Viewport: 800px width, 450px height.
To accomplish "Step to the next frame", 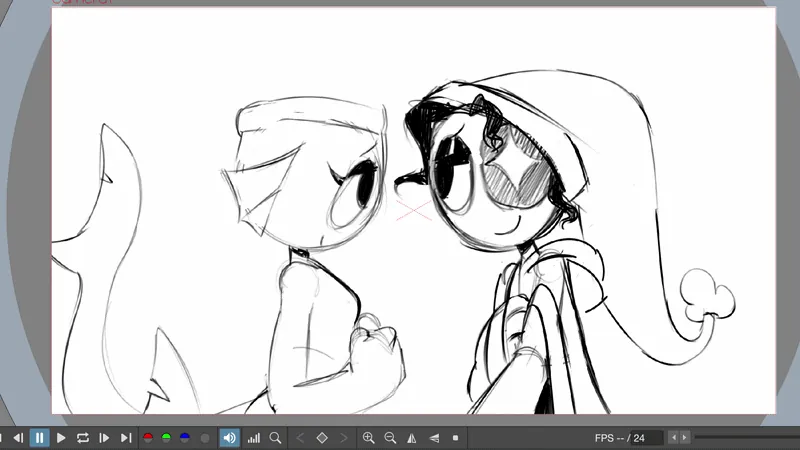I will point(104,438).
